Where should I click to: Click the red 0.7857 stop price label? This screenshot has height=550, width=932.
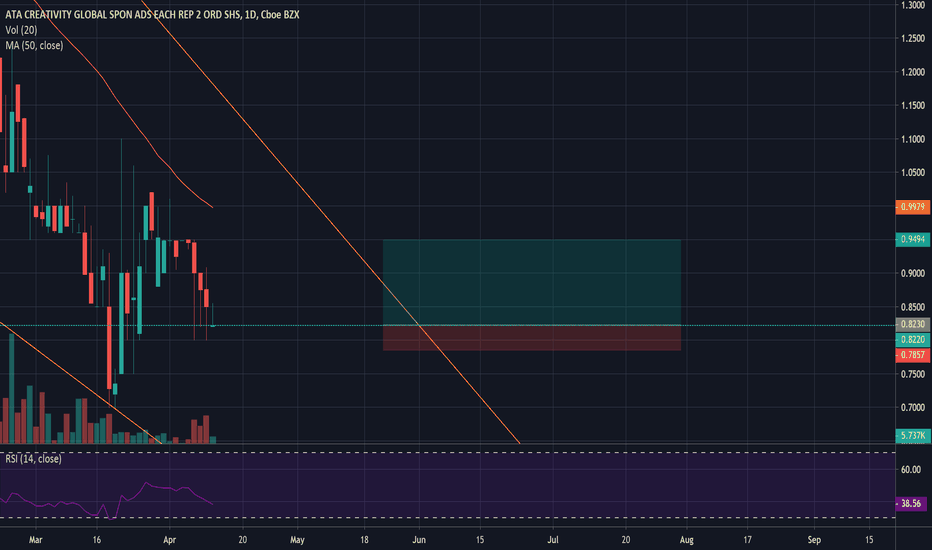(x=912, y=355)
